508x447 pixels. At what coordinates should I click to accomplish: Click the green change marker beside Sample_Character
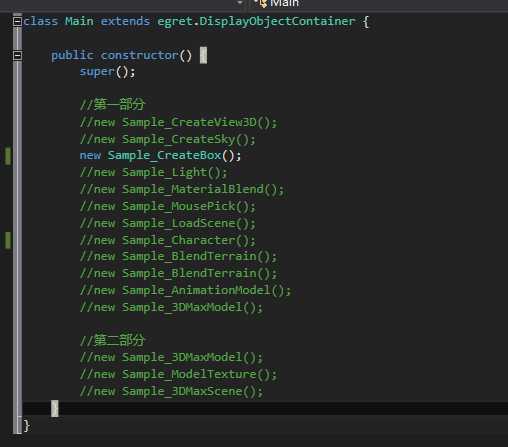coord(8,240)
